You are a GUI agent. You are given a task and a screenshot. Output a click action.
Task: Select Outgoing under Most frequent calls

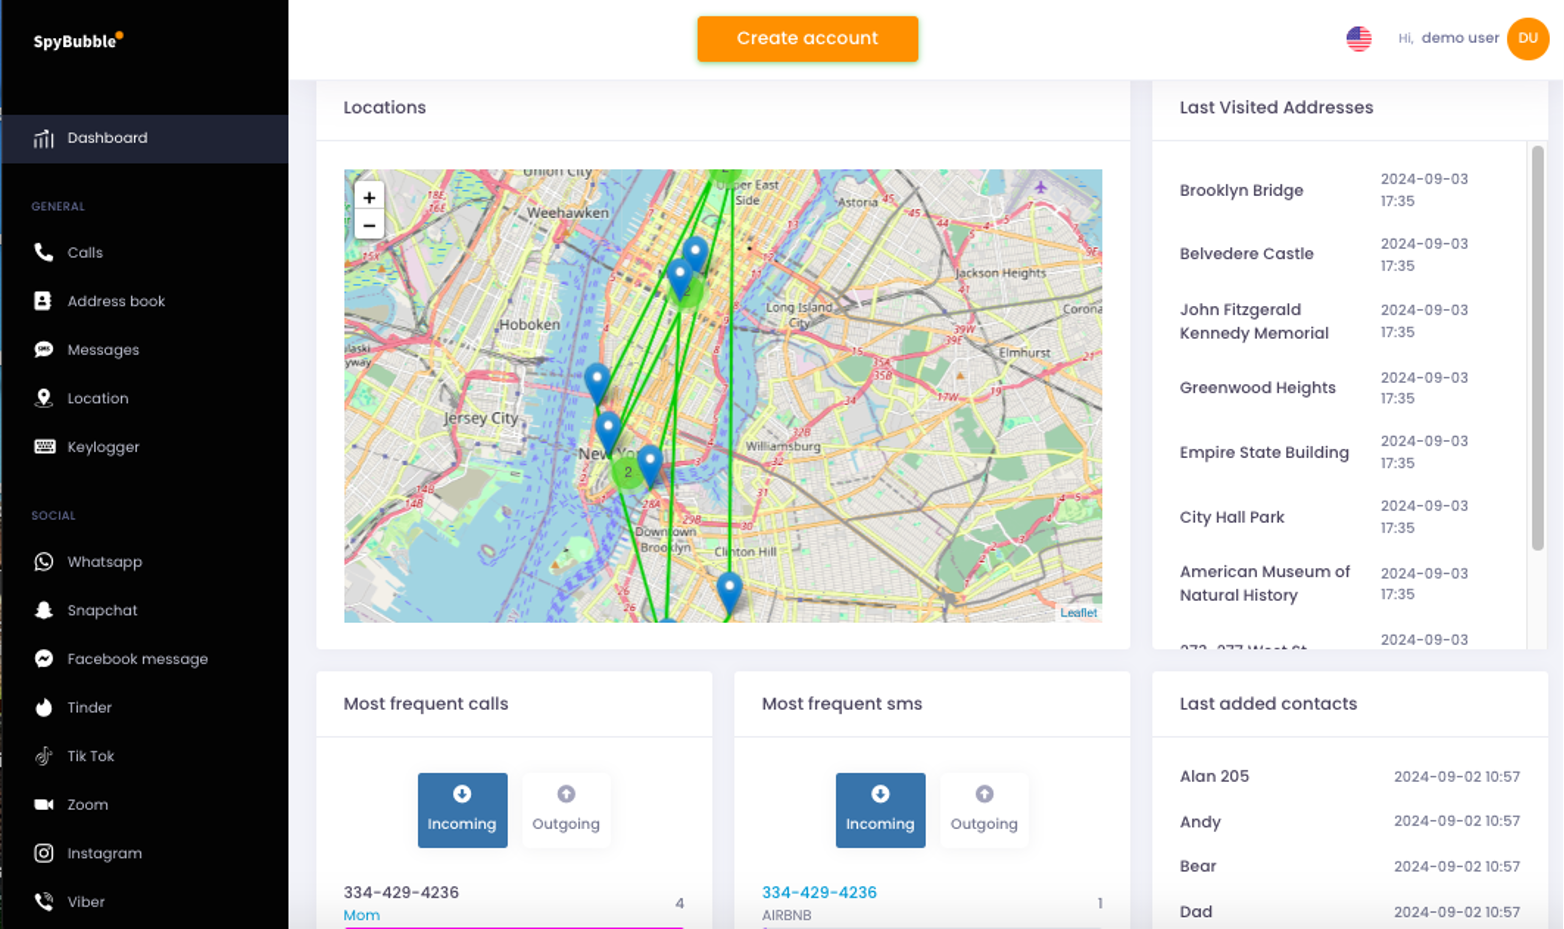point(566,810)
